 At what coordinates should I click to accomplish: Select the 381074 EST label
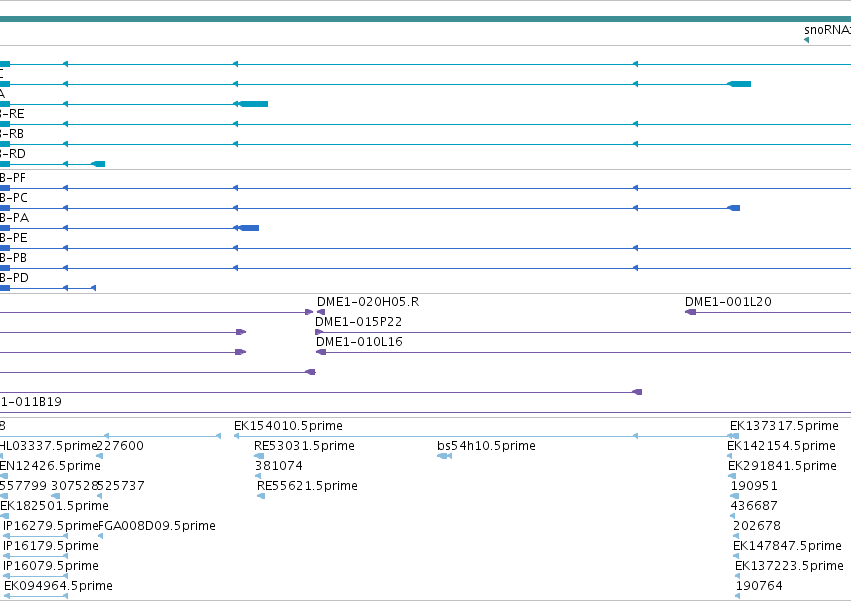[278, 466]
